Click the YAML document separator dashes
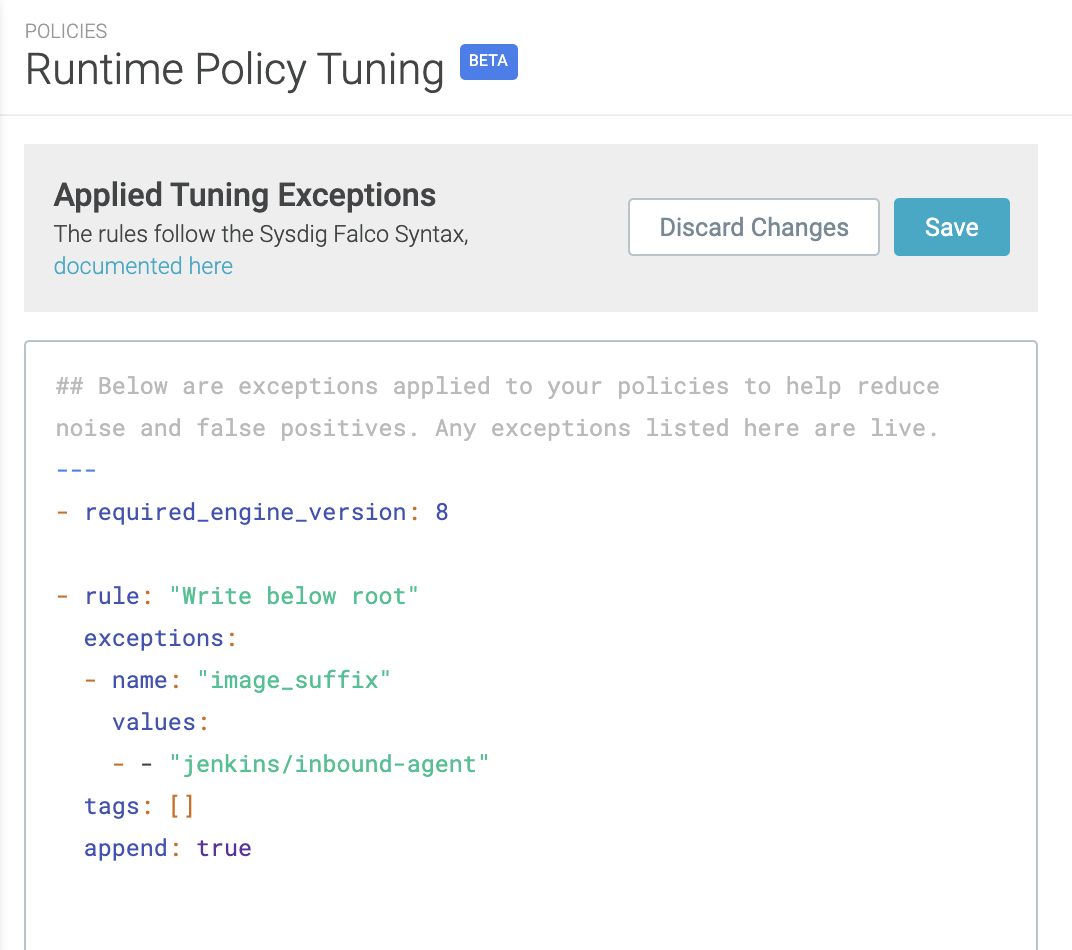The height and width of the screenshot is (950, 1072). point(76,470)
